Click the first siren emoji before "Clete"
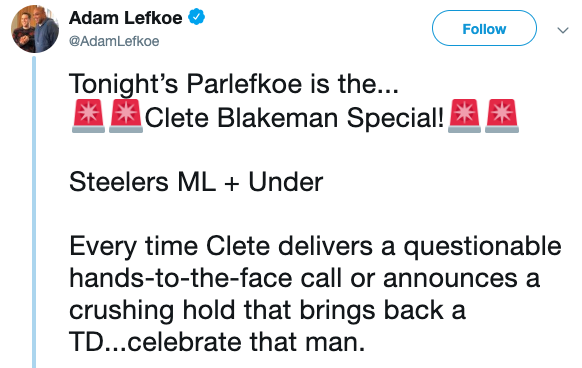582x368 pixels. (88, 116)
